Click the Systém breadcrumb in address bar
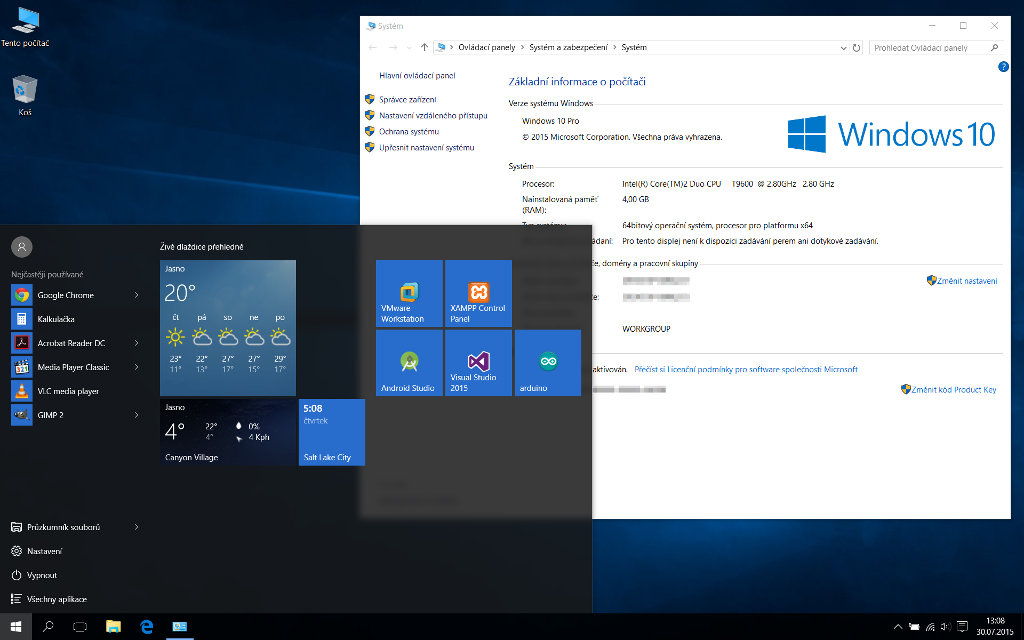Screen dimensions: 1024x640 [x=634, y=48]
